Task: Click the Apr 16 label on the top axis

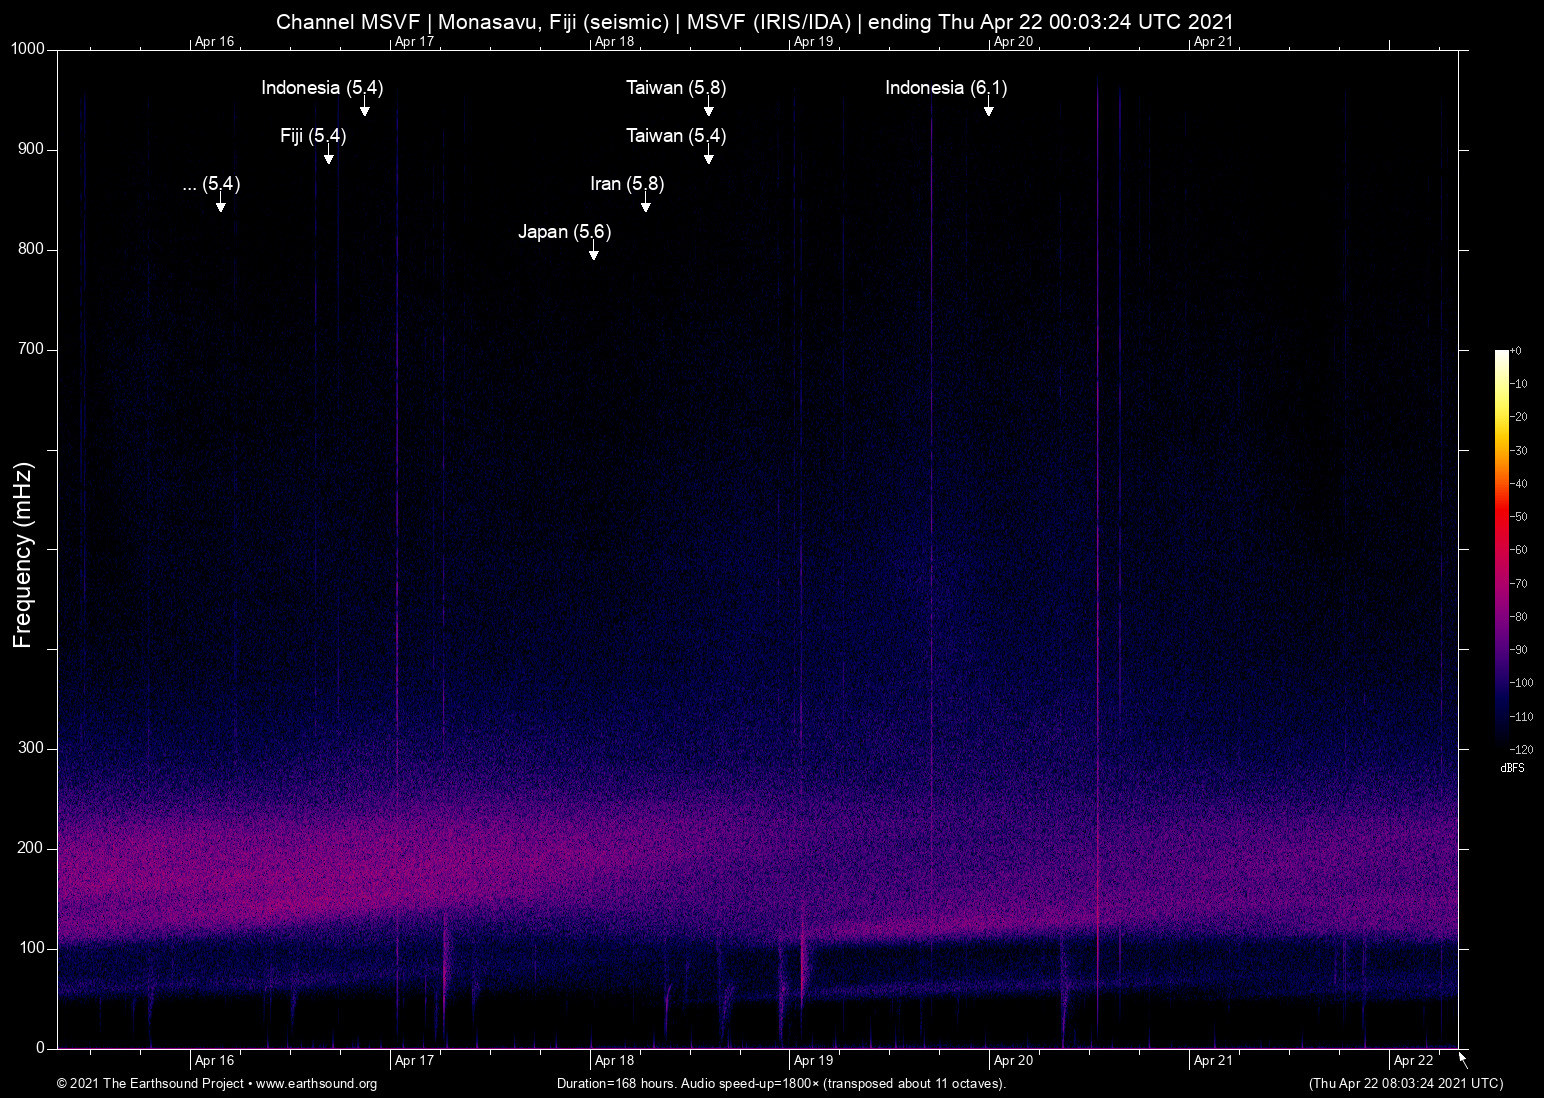Action: (214, 41)
